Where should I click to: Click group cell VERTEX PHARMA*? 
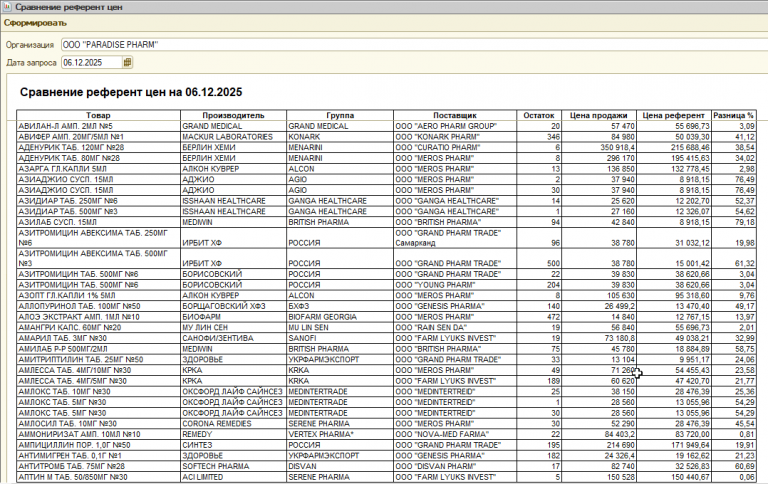point(340,435)
